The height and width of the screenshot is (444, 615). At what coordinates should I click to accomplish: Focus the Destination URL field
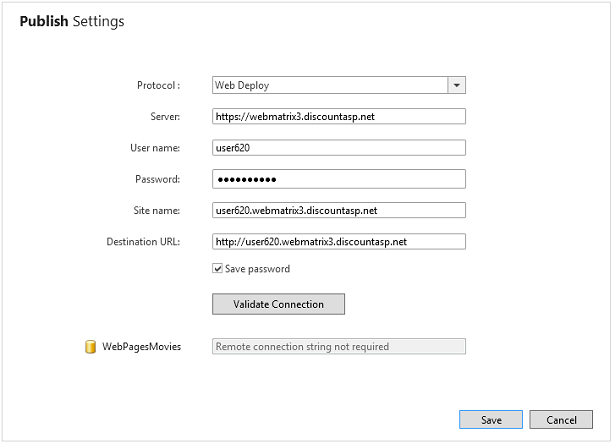pyautogui.click(x=339, y=241)
